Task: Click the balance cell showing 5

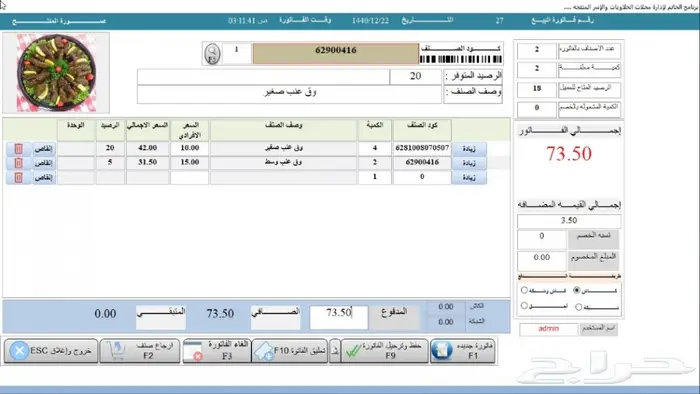Action: [110, 162]
